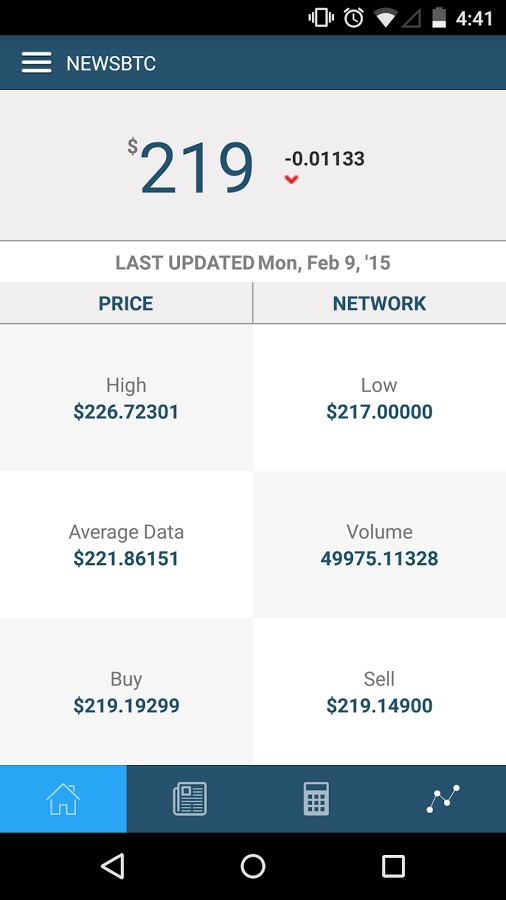Tap the Low $217.00000 cell

click(379, 397)
